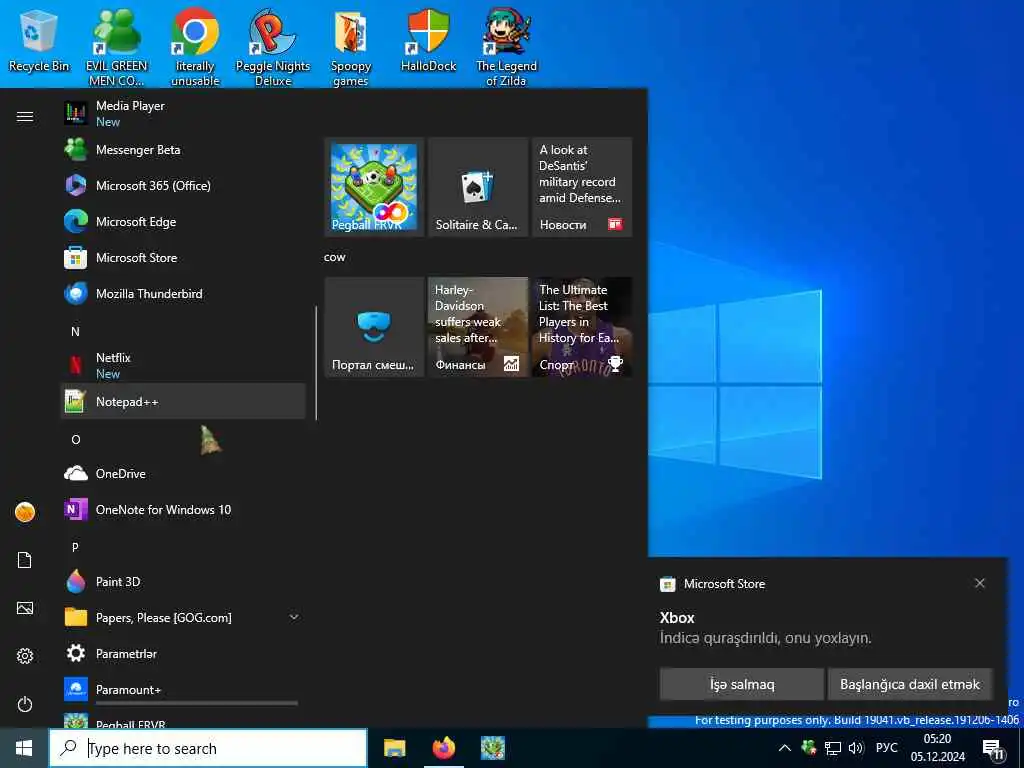The image size is (1024, 768).
Task: Jump to letter O section header
Action: [75, 440]
